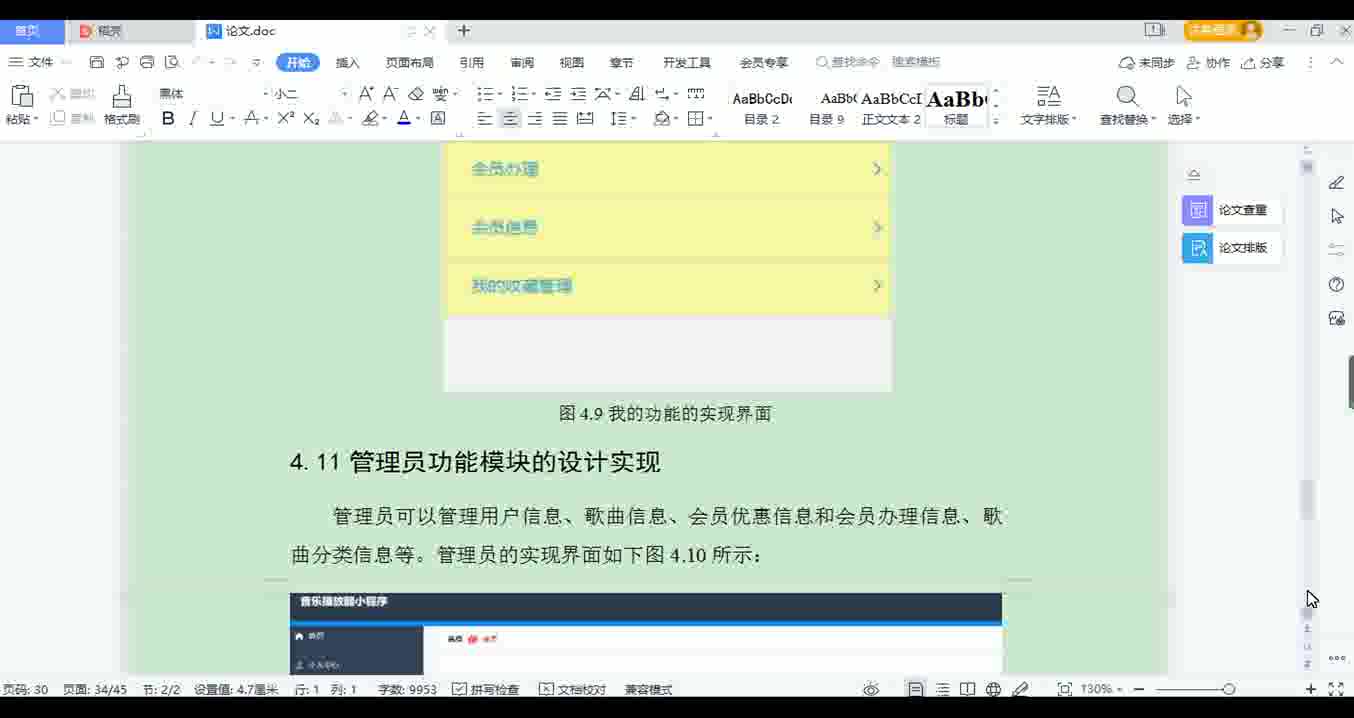Toggle justify alignment
Image resolution: width=1354 pixels, height=718 pixels.
tap(560, 118)
